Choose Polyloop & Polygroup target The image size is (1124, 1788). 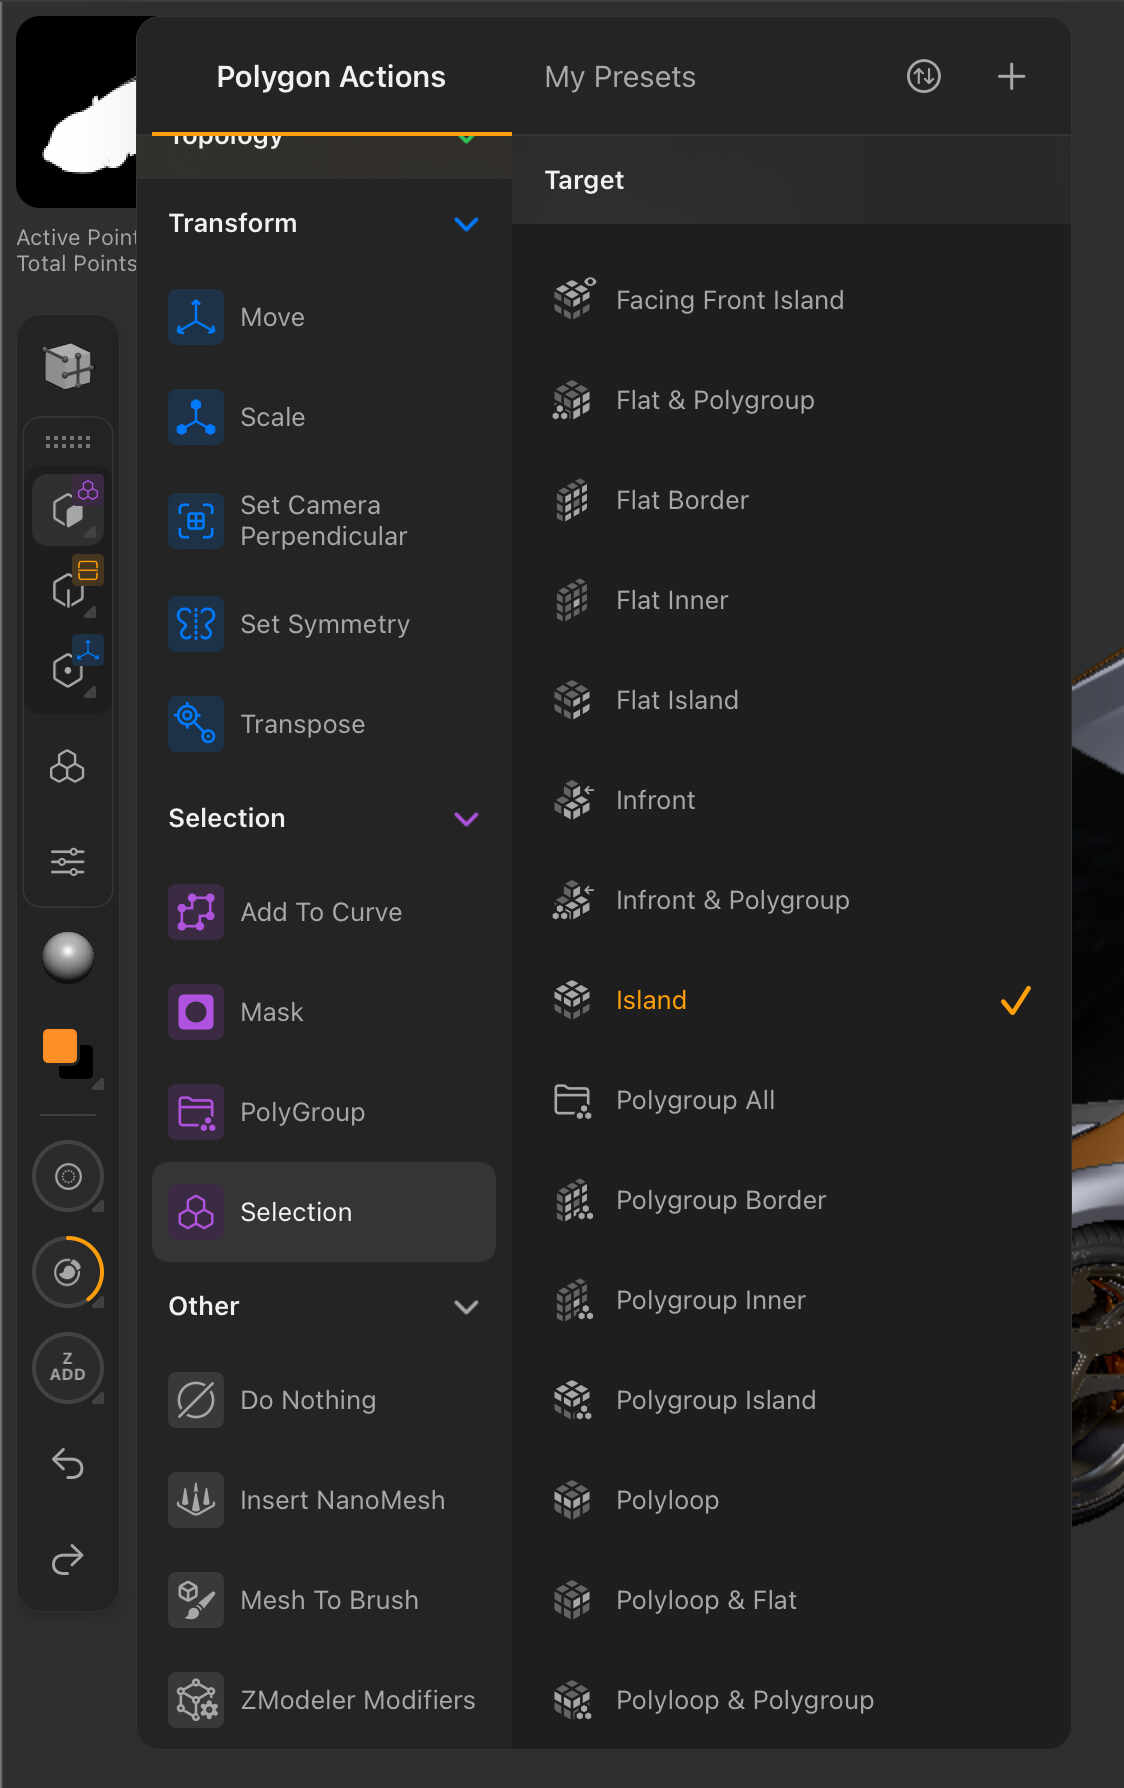coord(791,1700)
